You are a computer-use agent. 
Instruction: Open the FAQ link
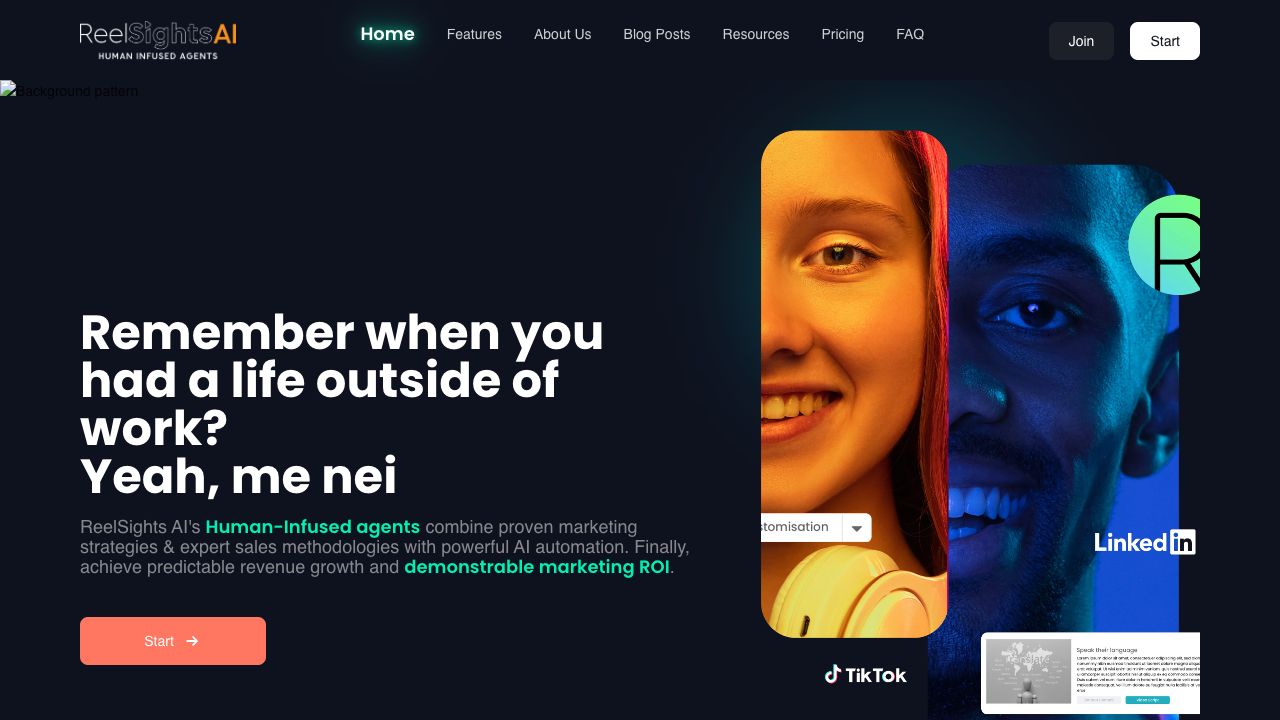tap(910, 34)
